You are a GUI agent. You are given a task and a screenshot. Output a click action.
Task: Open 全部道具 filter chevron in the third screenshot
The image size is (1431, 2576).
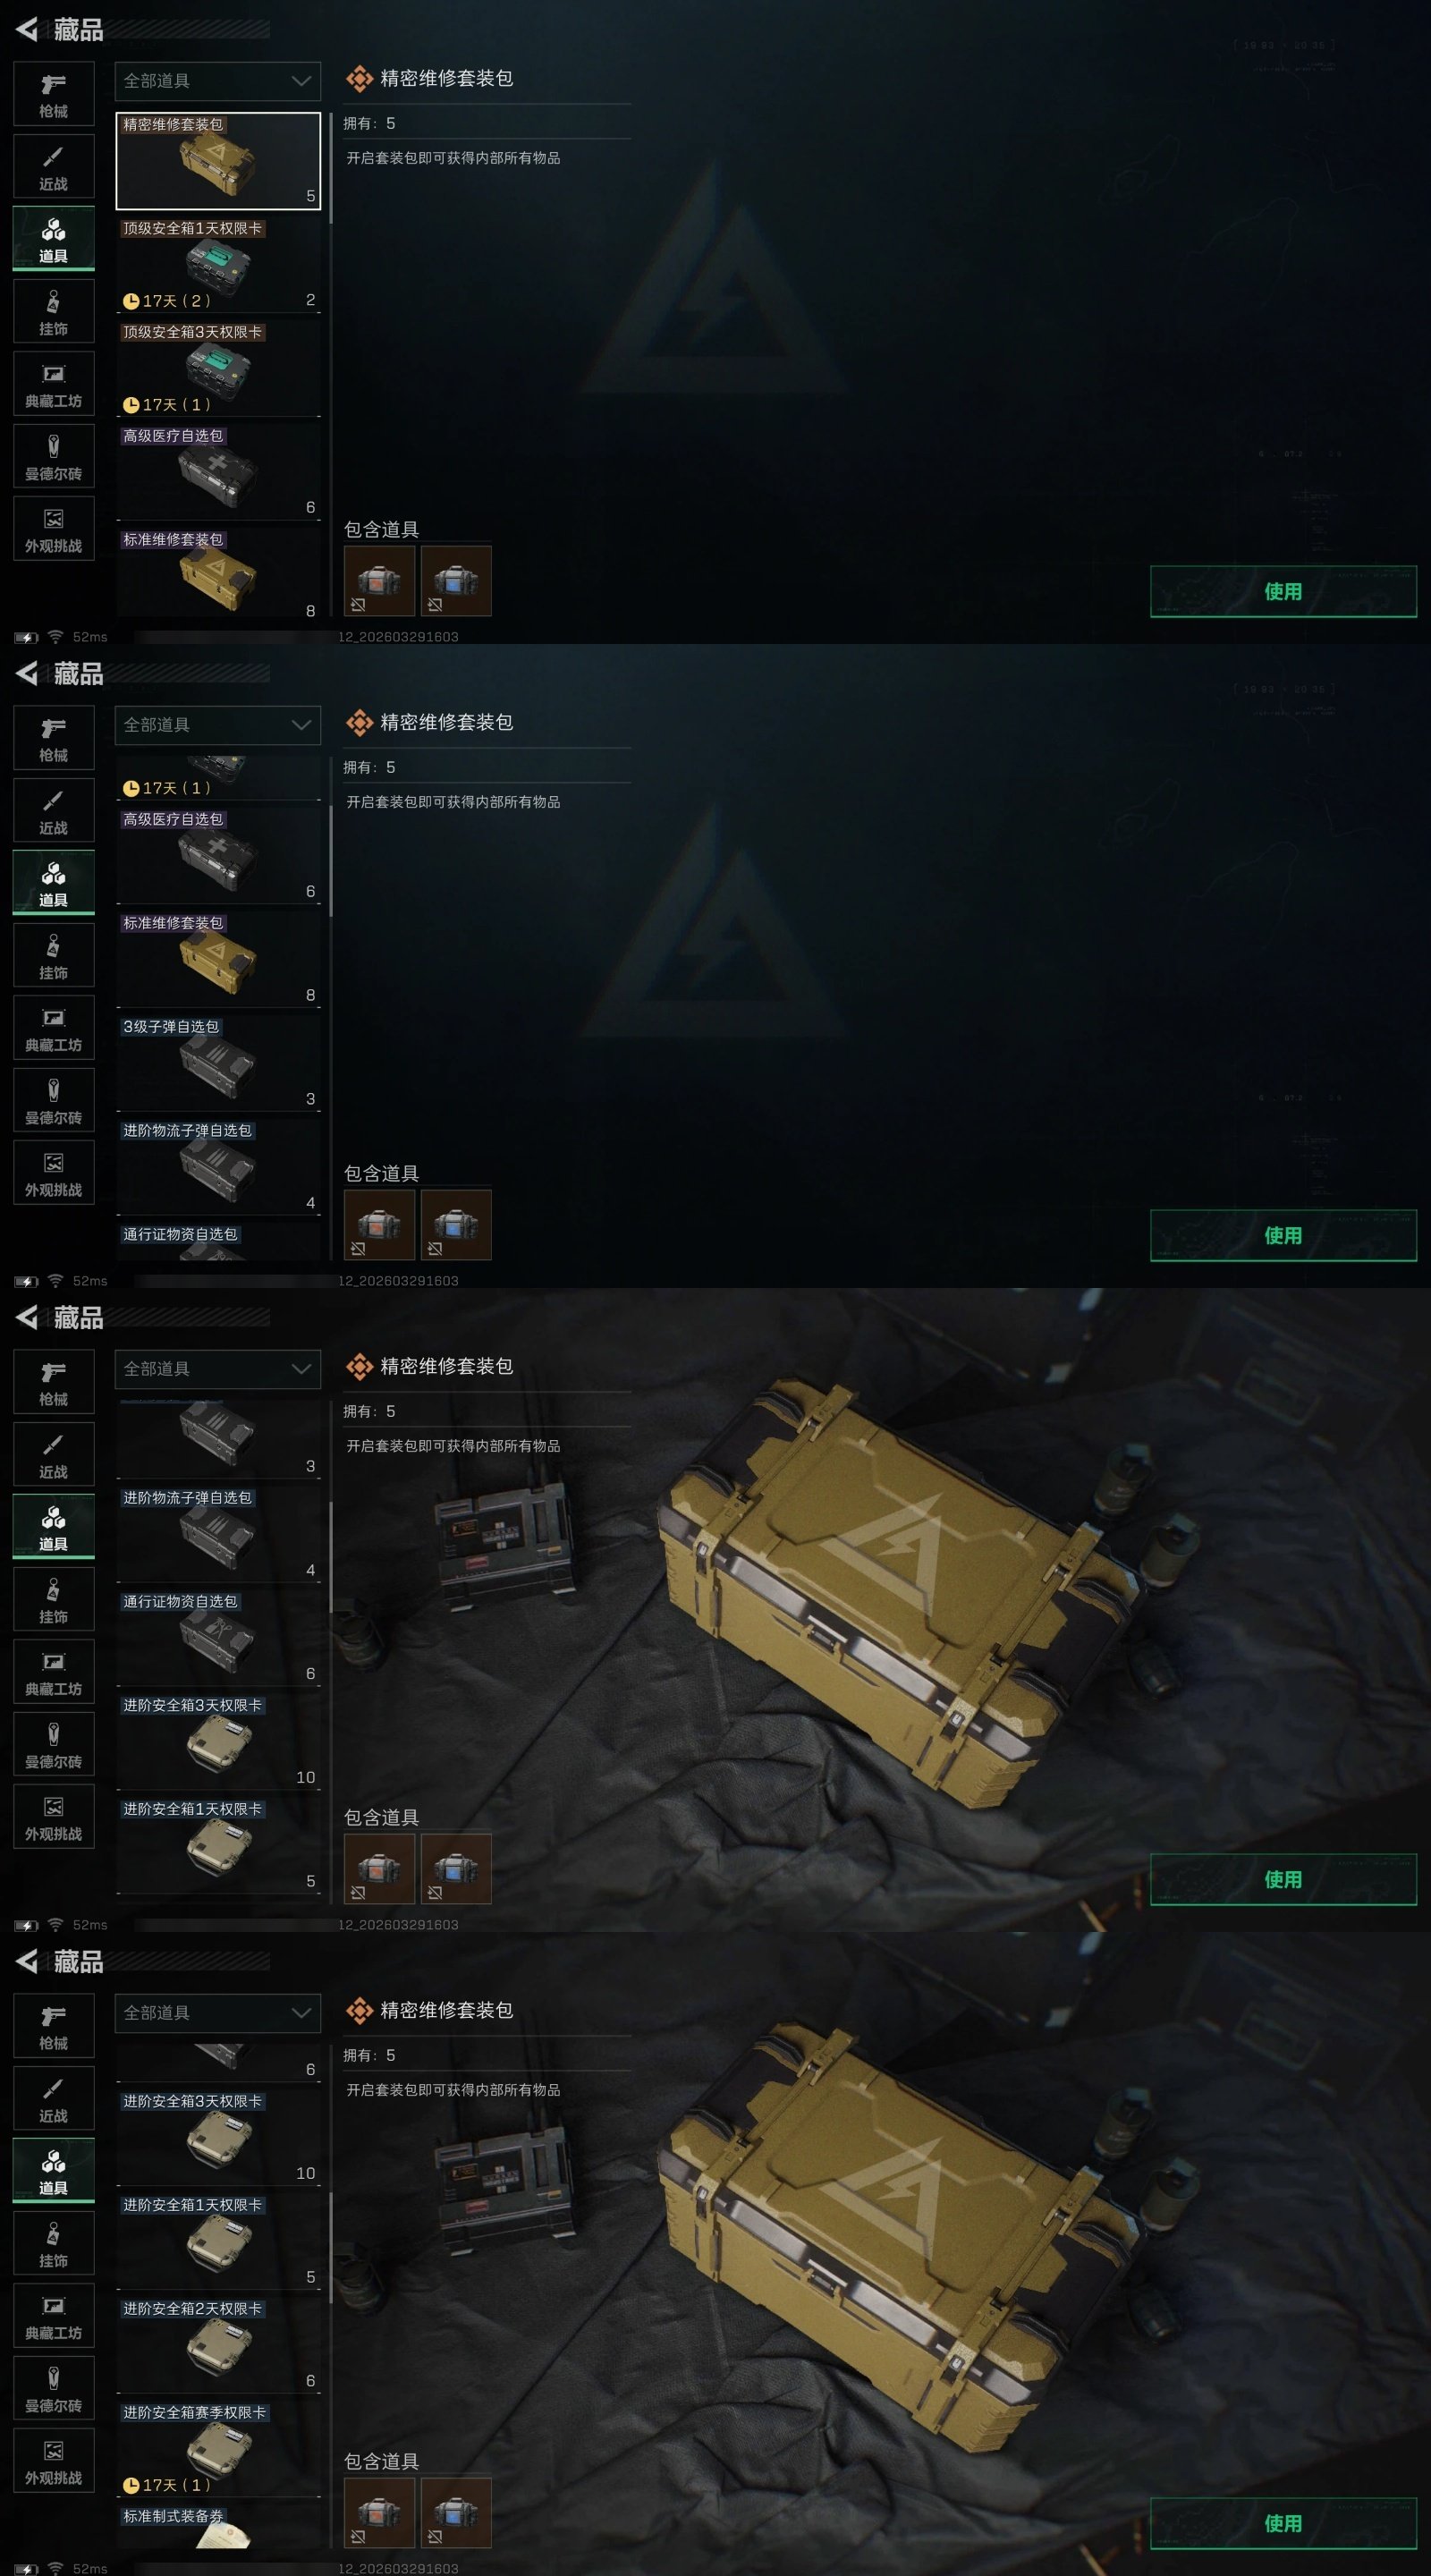tap(301, 1369)
